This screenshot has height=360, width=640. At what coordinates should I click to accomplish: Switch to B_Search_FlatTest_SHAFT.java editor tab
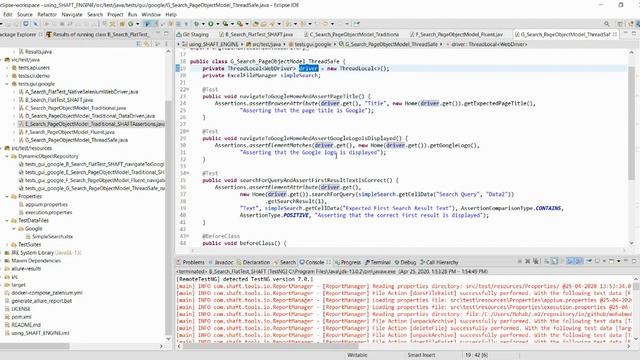pyautogui.click(x=256, y=34)
